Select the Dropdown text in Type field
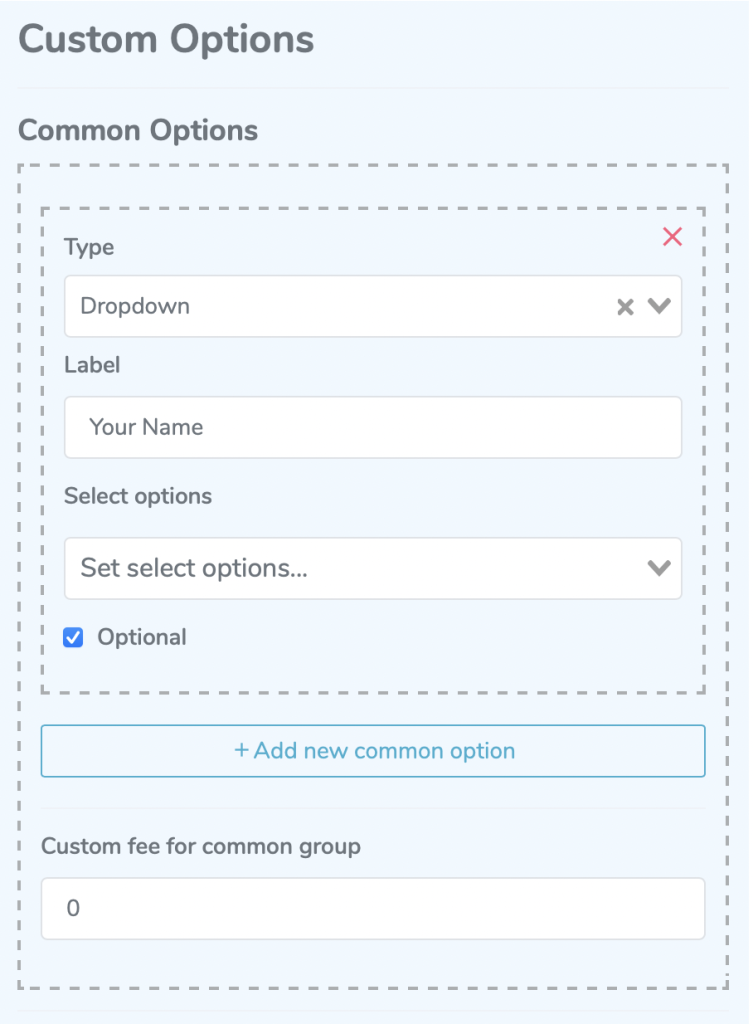This screenshot has height=1024, width=753. click(x=135, y=306)
